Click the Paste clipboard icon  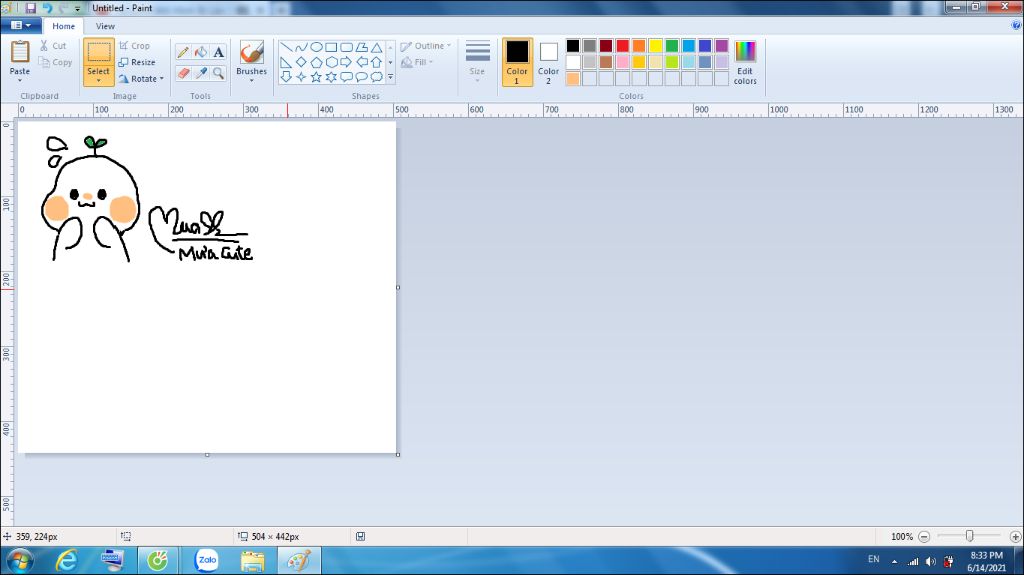(20, 52)
